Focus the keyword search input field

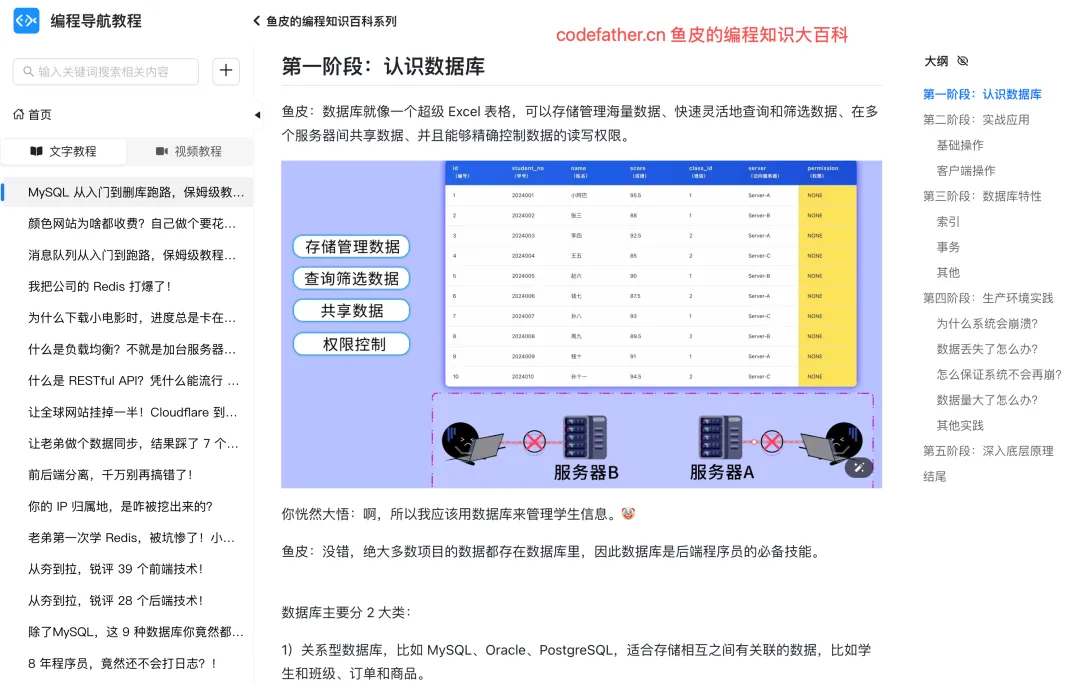(x=106, y=72)
